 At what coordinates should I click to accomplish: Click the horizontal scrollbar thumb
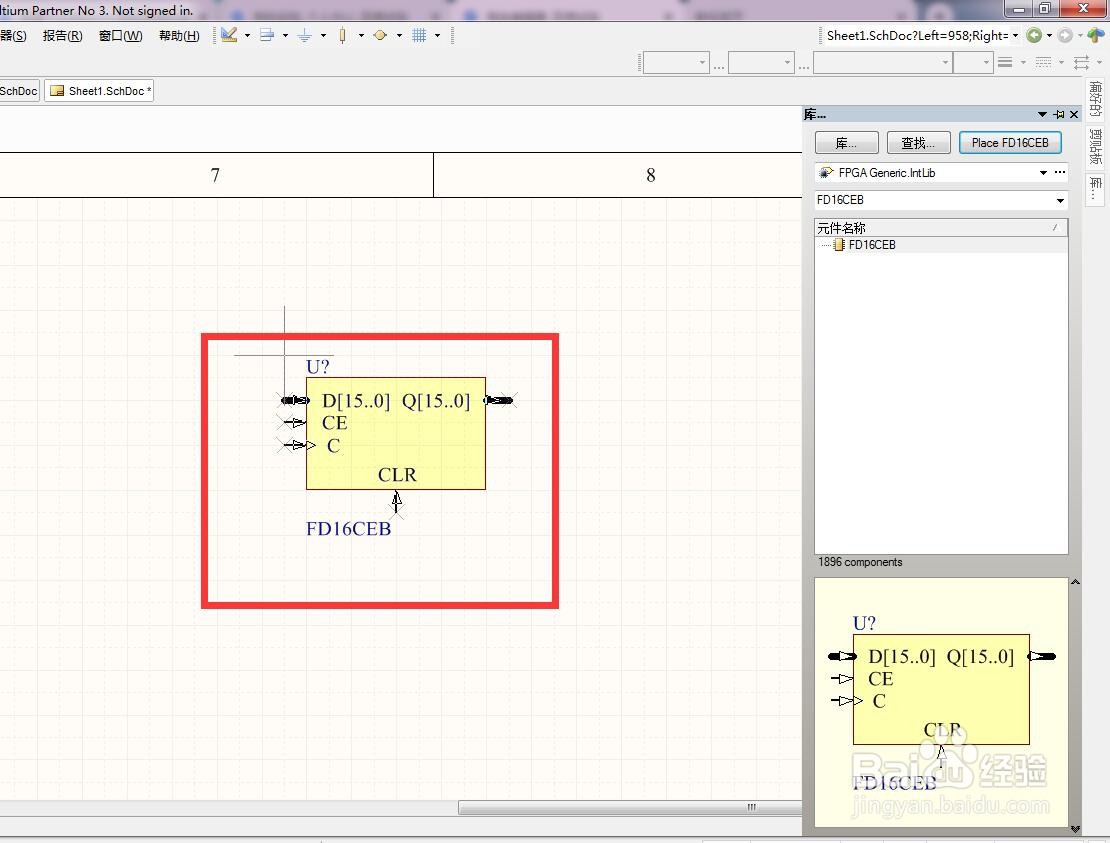point(630,808)
